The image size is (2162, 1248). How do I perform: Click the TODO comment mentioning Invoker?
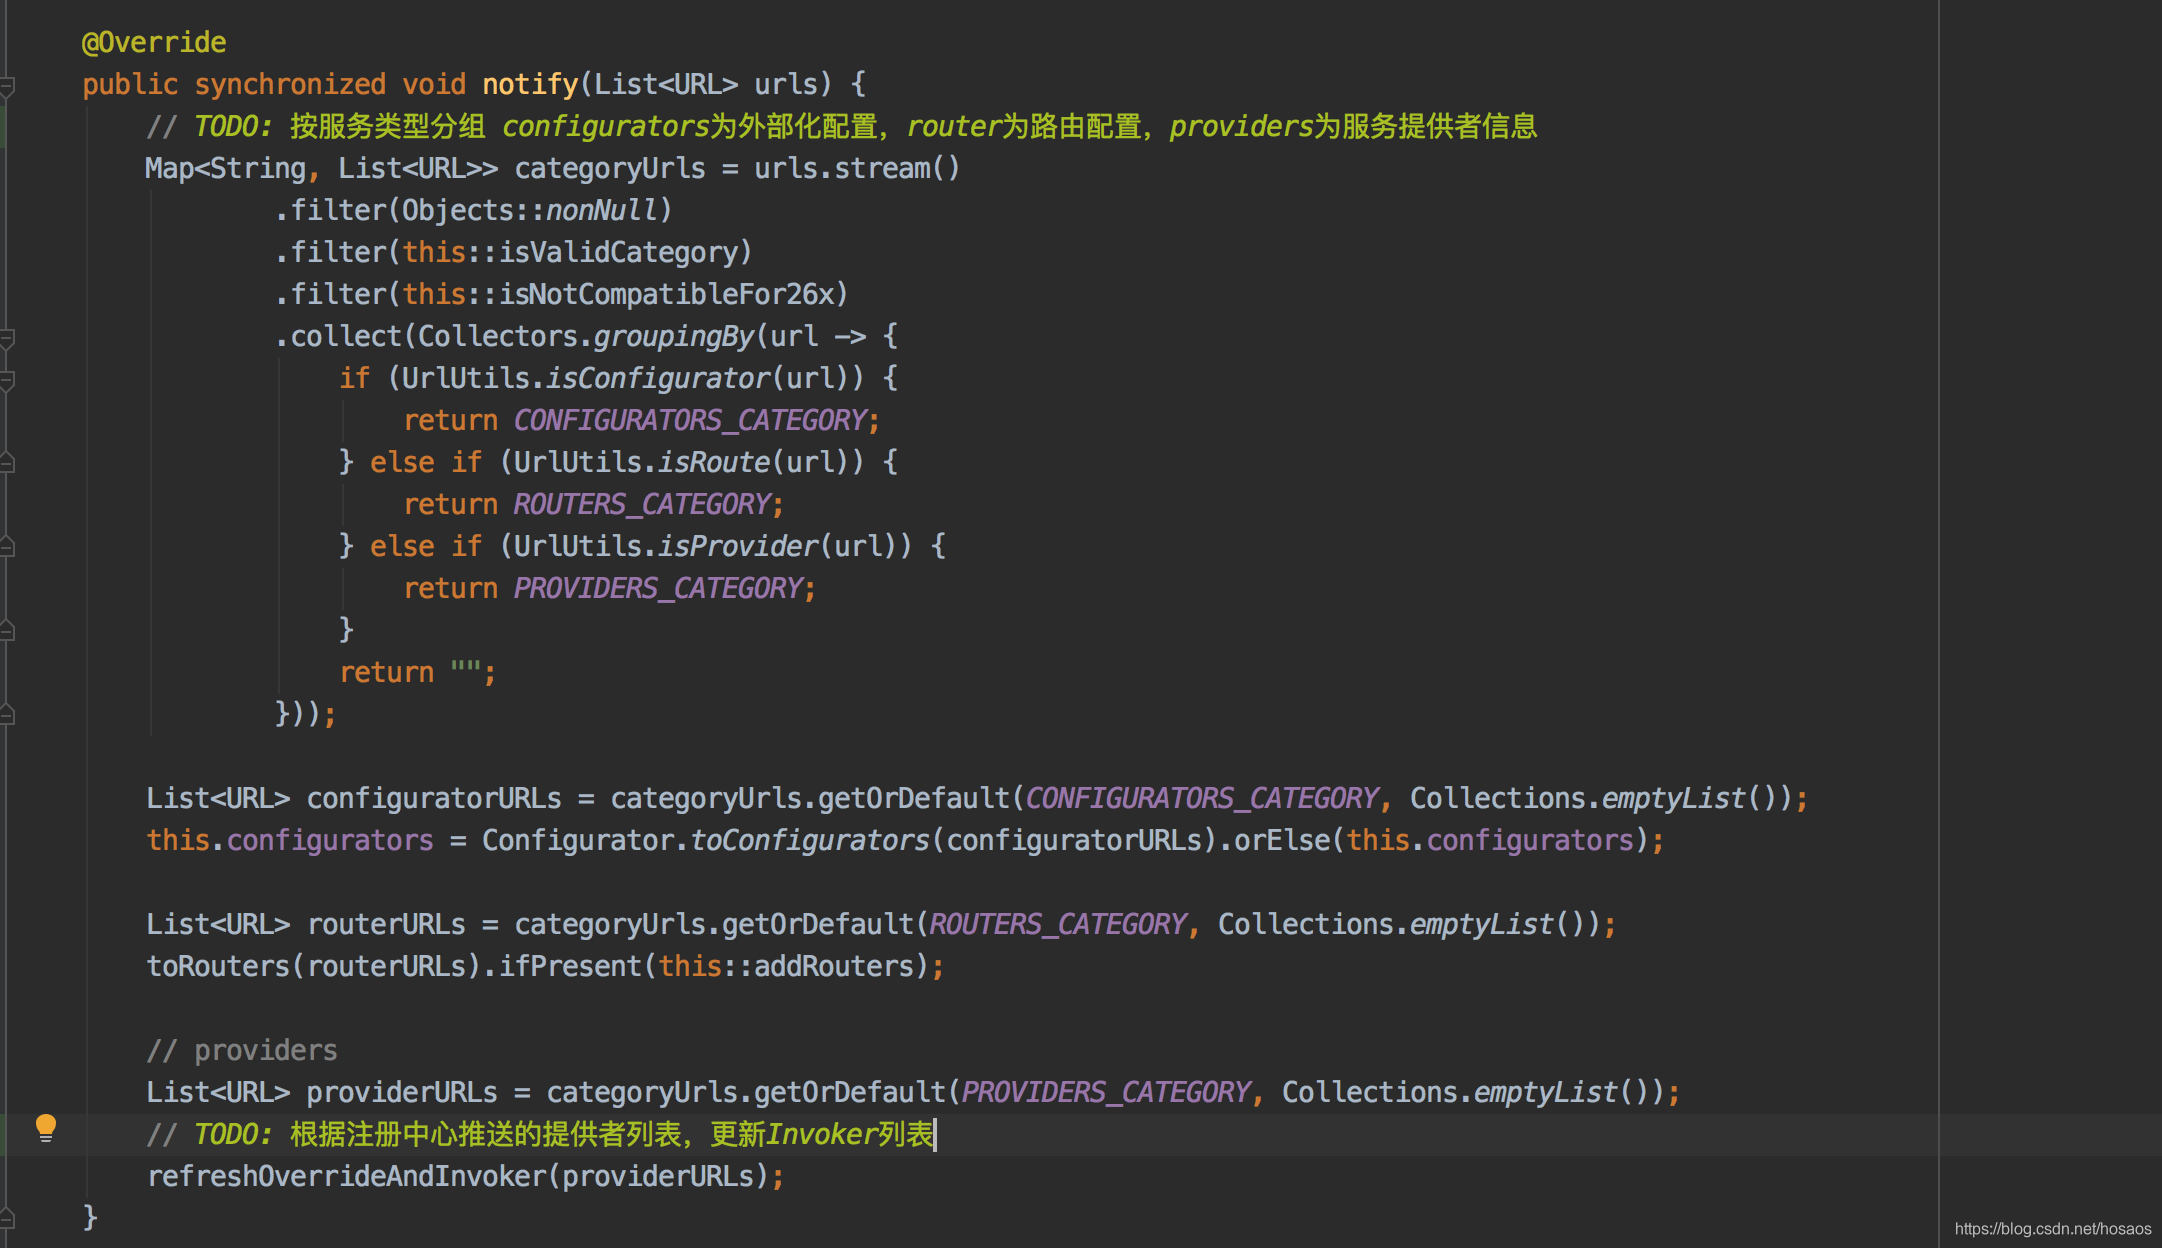[540, 1135]
